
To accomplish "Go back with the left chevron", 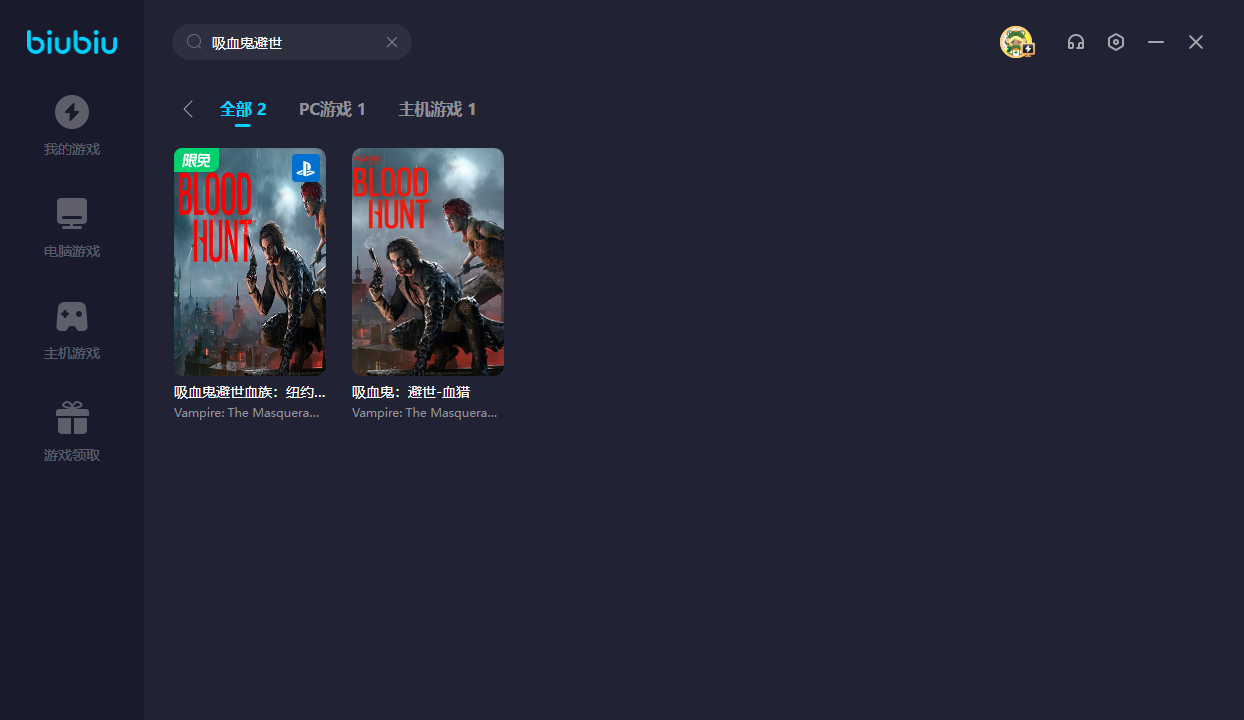I will (188, 109).
